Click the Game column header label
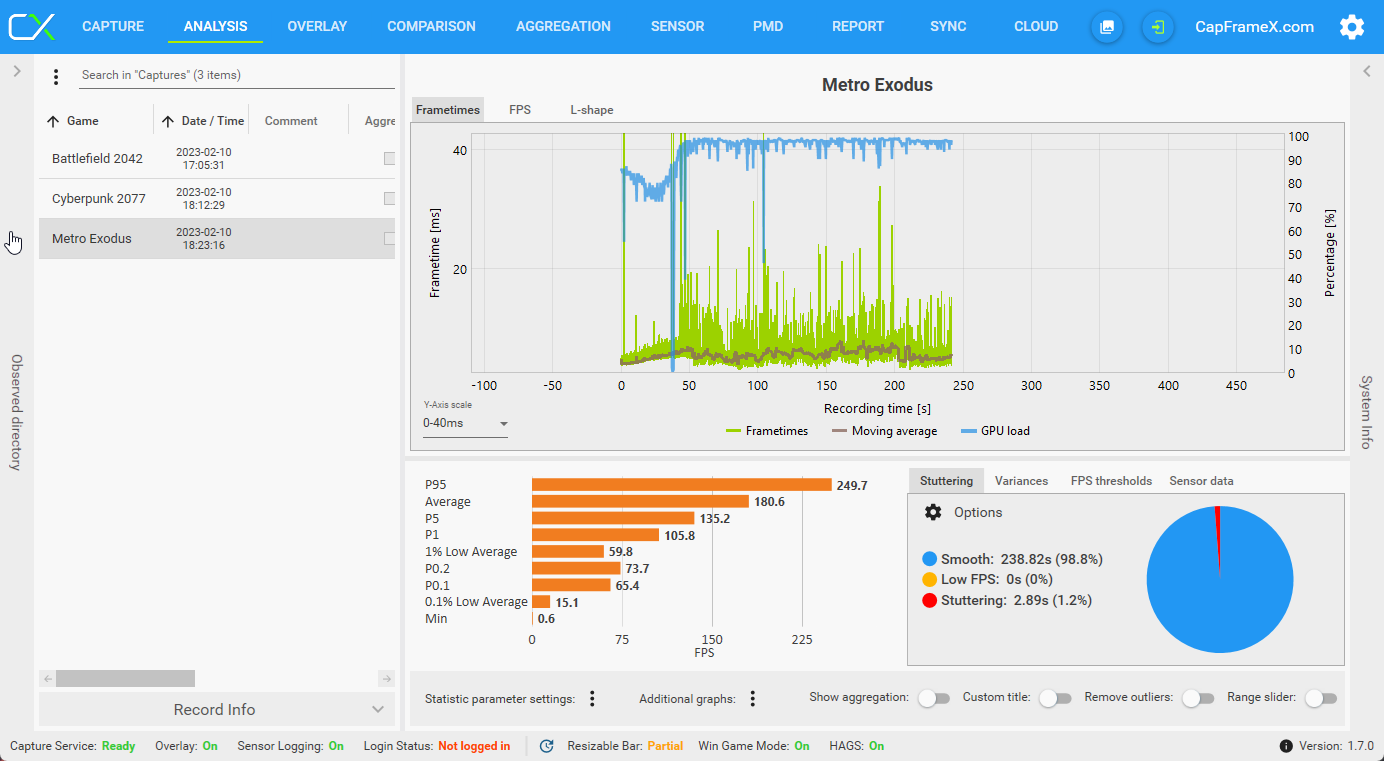 point(83,121)
